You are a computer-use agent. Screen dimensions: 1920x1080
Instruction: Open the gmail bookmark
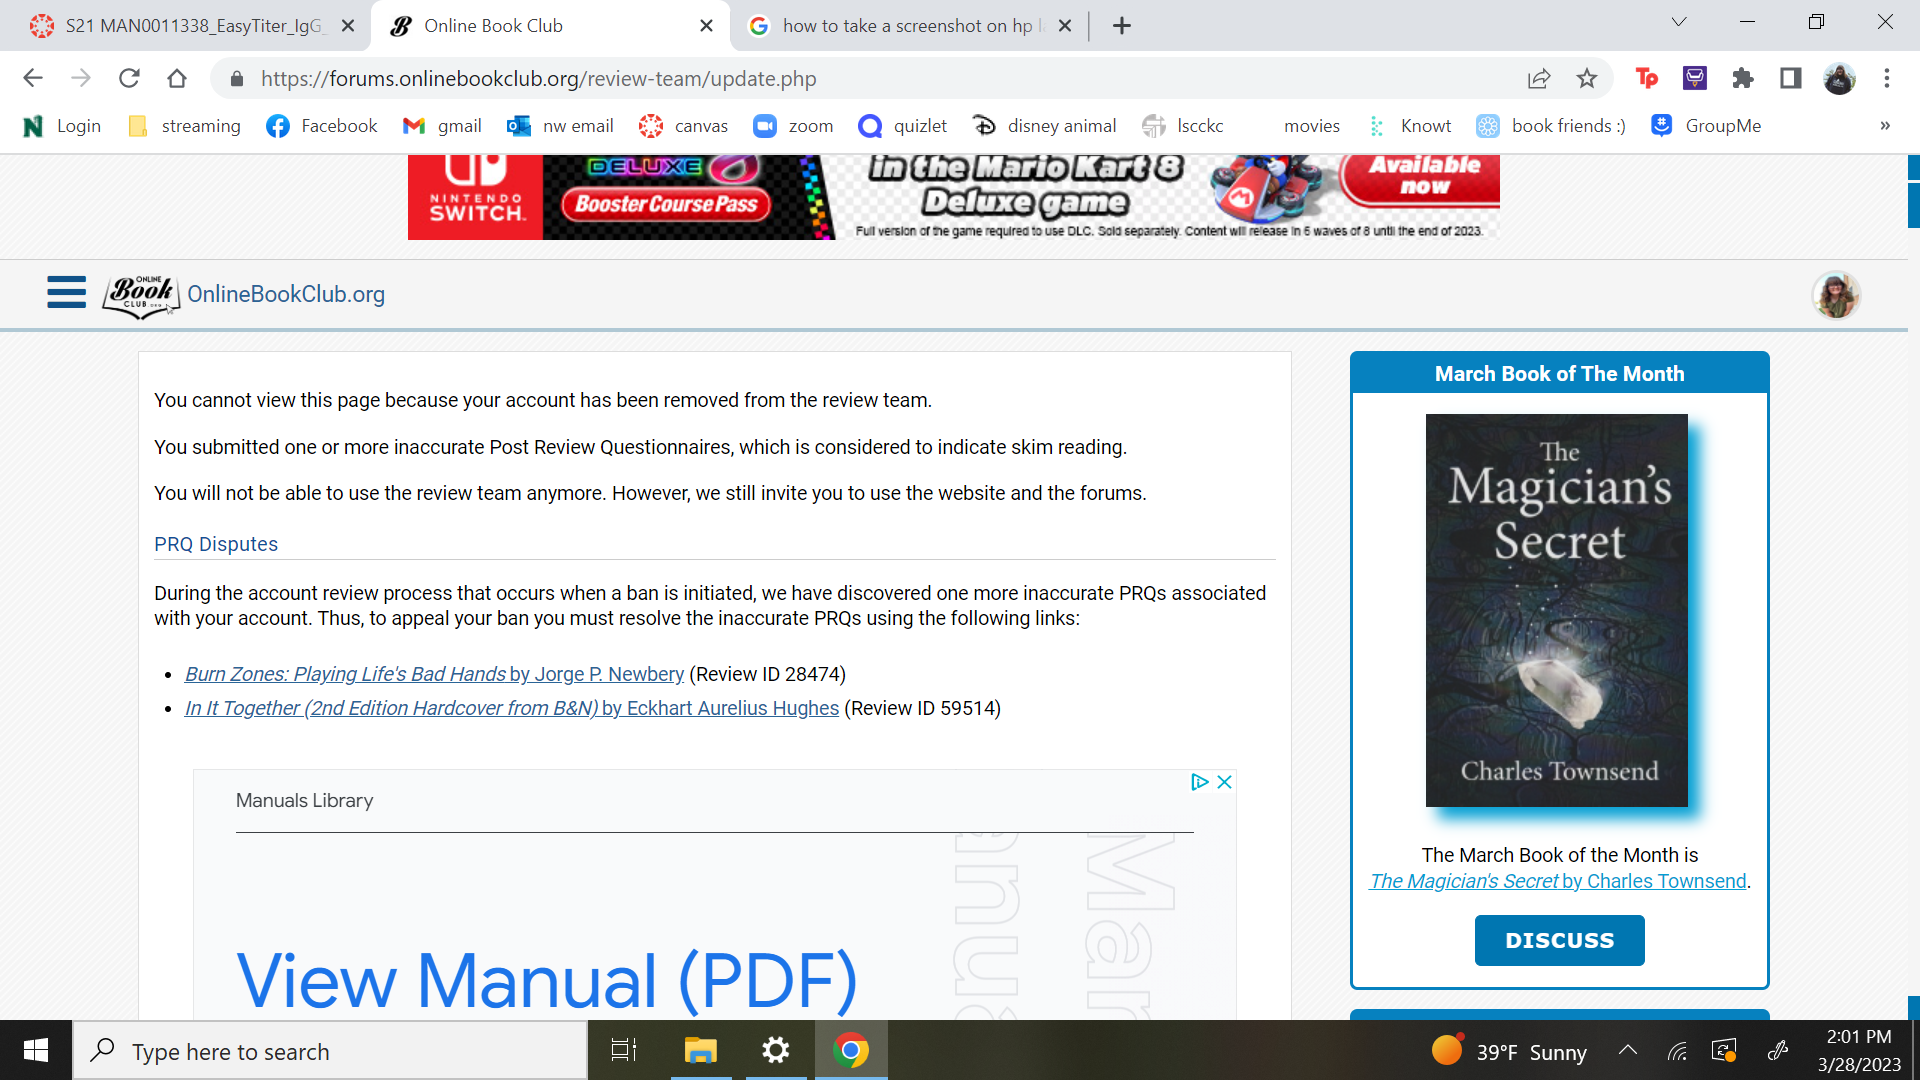pos(442,125)
